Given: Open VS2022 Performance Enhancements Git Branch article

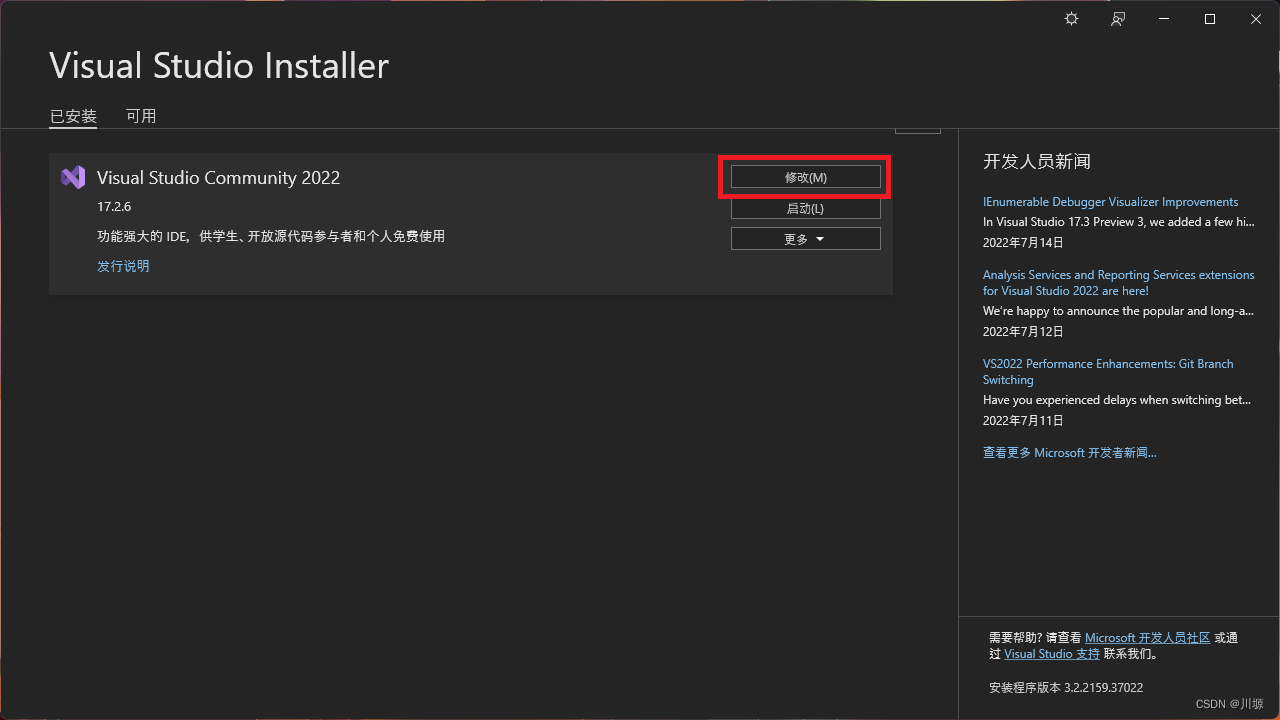Looking at the screenshot, I should [x=1108, y=371].
